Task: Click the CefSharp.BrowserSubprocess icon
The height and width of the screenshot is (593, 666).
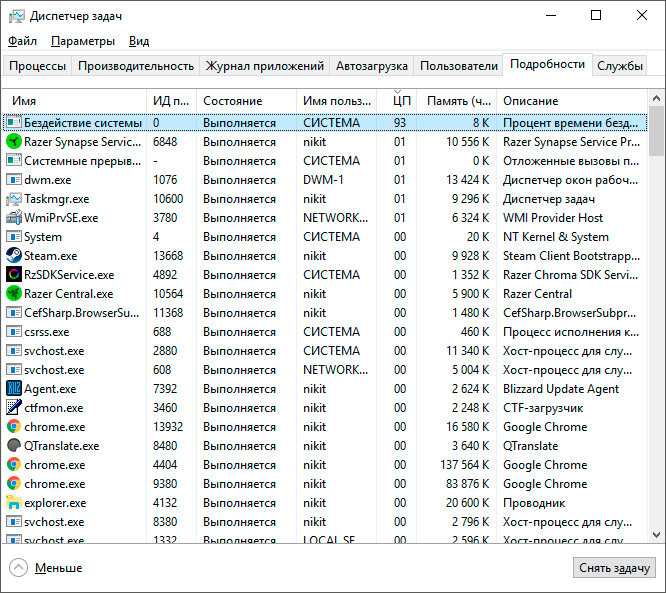Action: pos(14,313)
